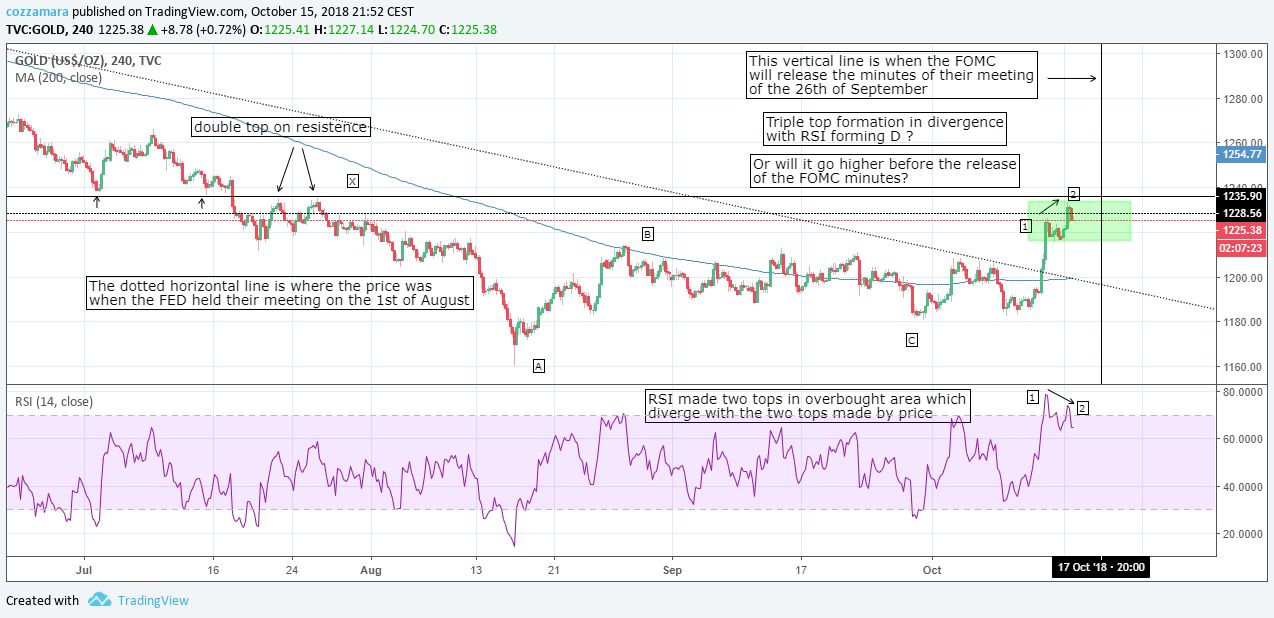Click the boxed A label below the August low
The image size is (1274, 618).
[x=538, y=366]
